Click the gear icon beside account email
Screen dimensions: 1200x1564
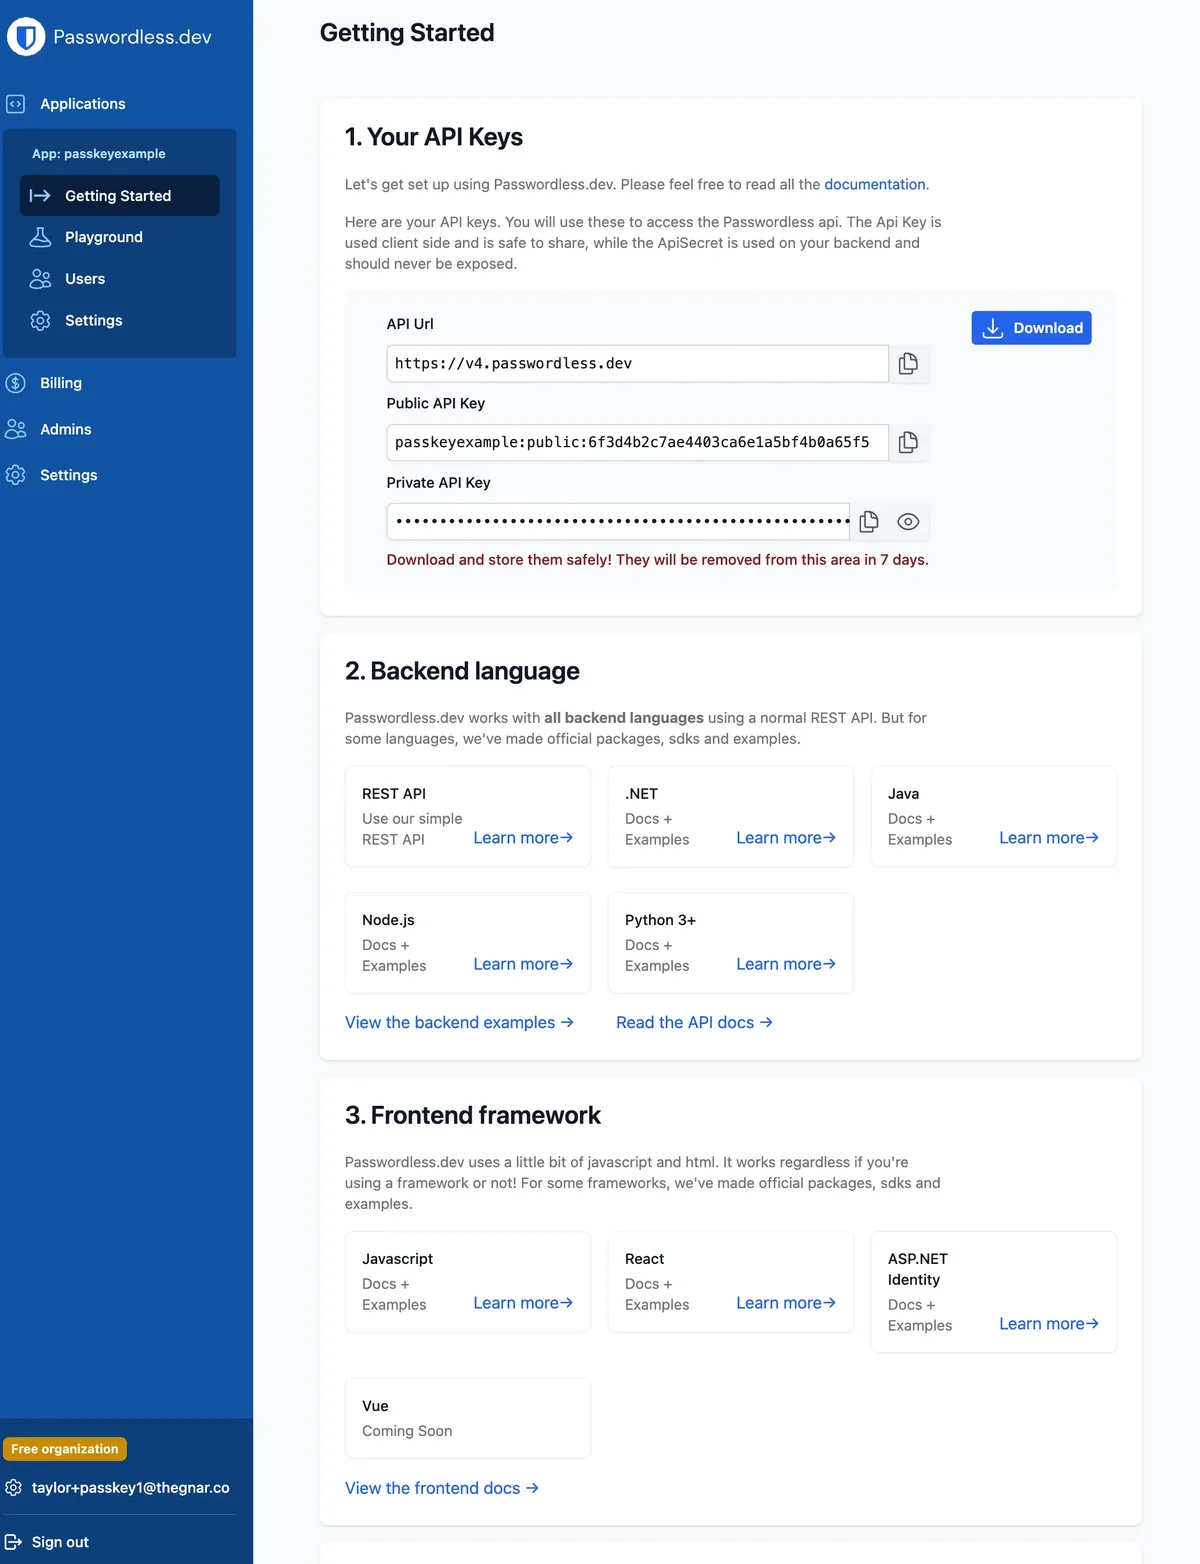(13, 1488)
